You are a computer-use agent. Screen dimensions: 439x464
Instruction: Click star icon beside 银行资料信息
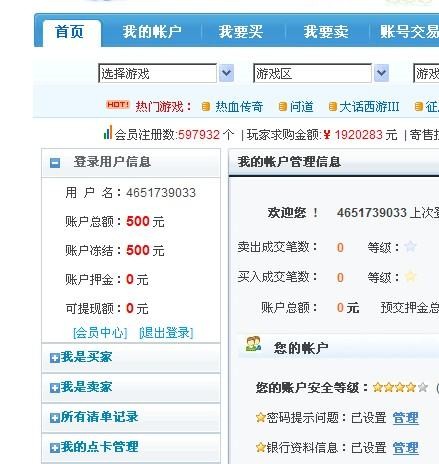click(261, 447)
